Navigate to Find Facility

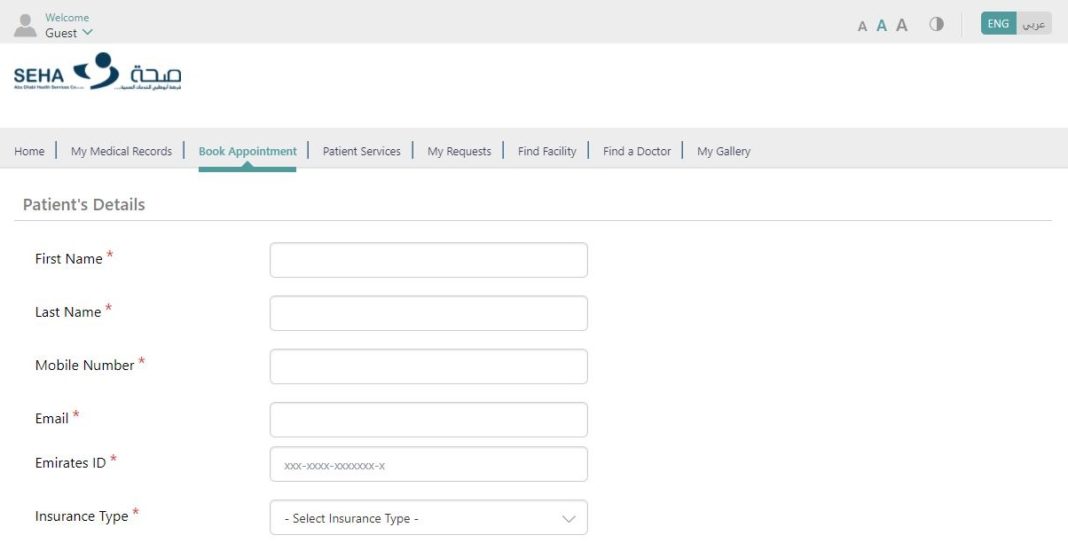547,151
